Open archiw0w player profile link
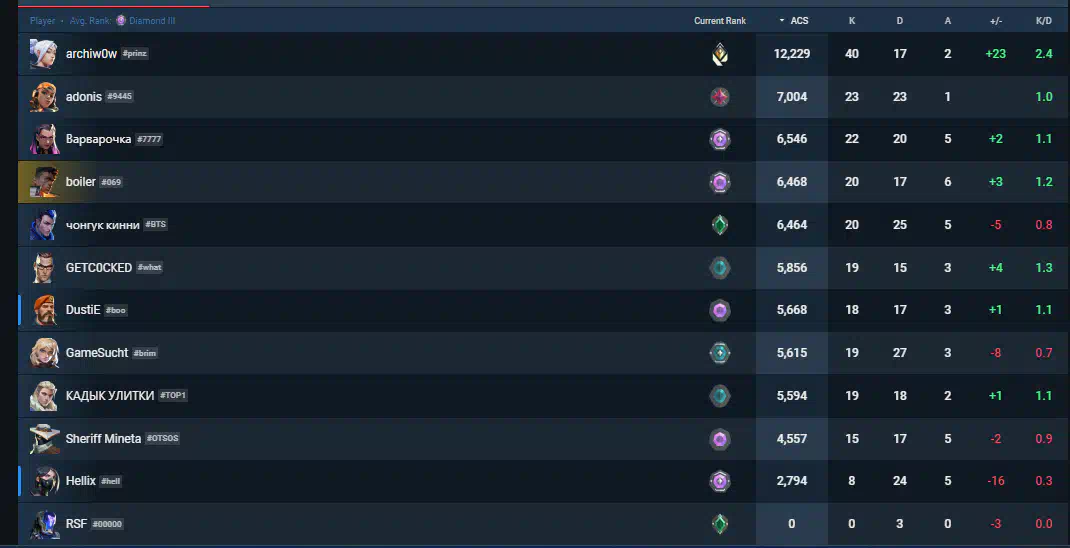 (x=91, y=54)
